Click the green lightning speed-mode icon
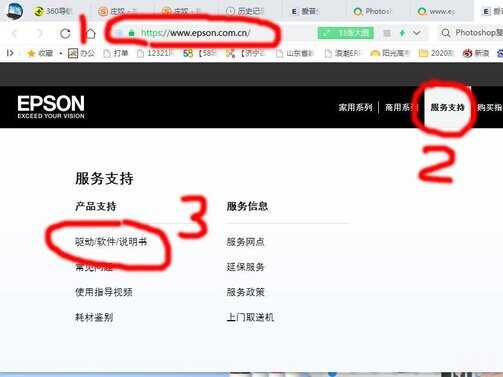 402,33
